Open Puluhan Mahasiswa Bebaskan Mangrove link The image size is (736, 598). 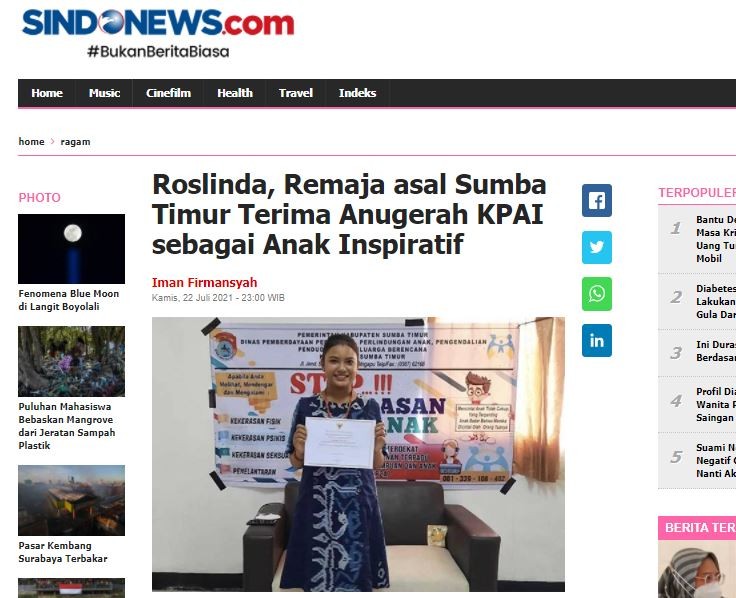(x=67, y=426)
